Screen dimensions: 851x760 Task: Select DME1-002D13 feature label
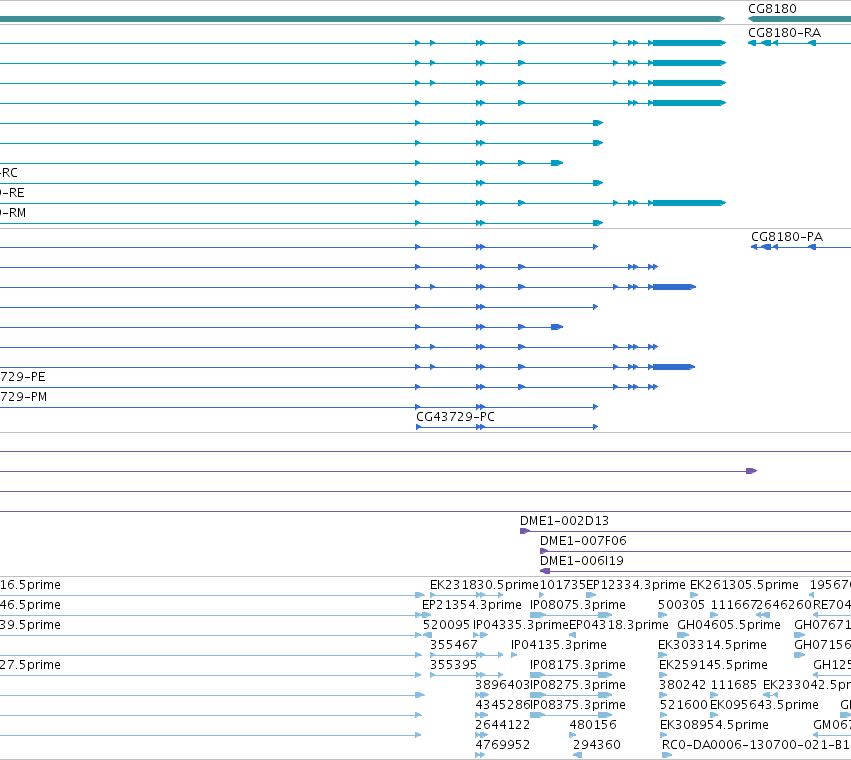(x=564, y=521)
